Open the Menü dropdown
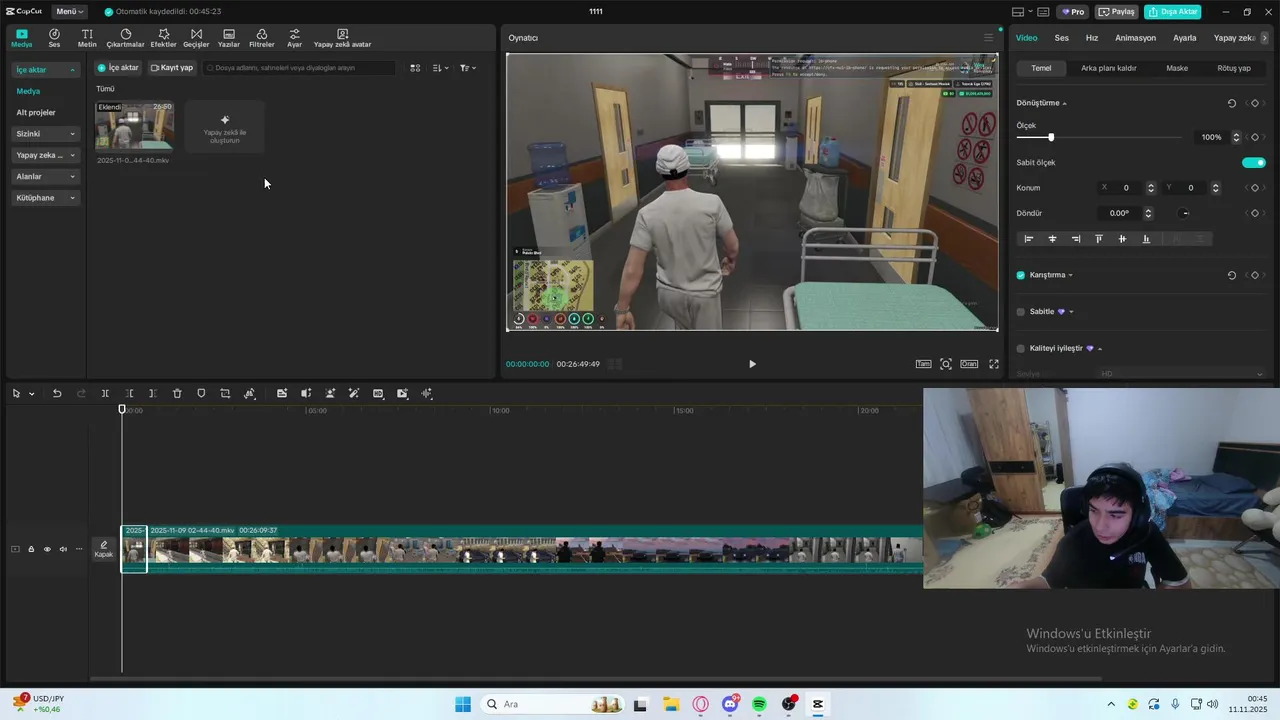Screen dimensions: 1280x720 69,12
